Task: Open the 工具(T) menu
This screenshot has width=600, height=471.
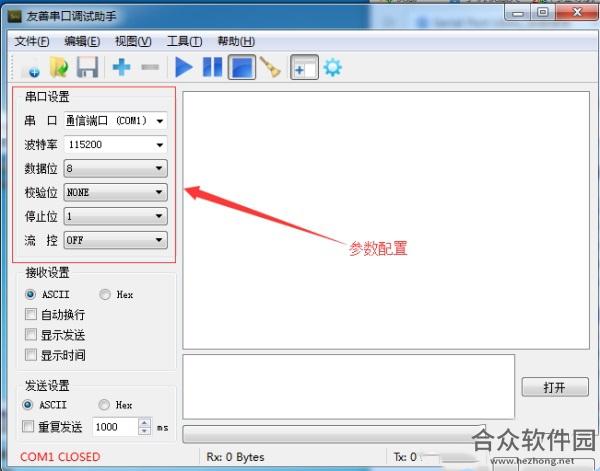Action: point(184,41)
